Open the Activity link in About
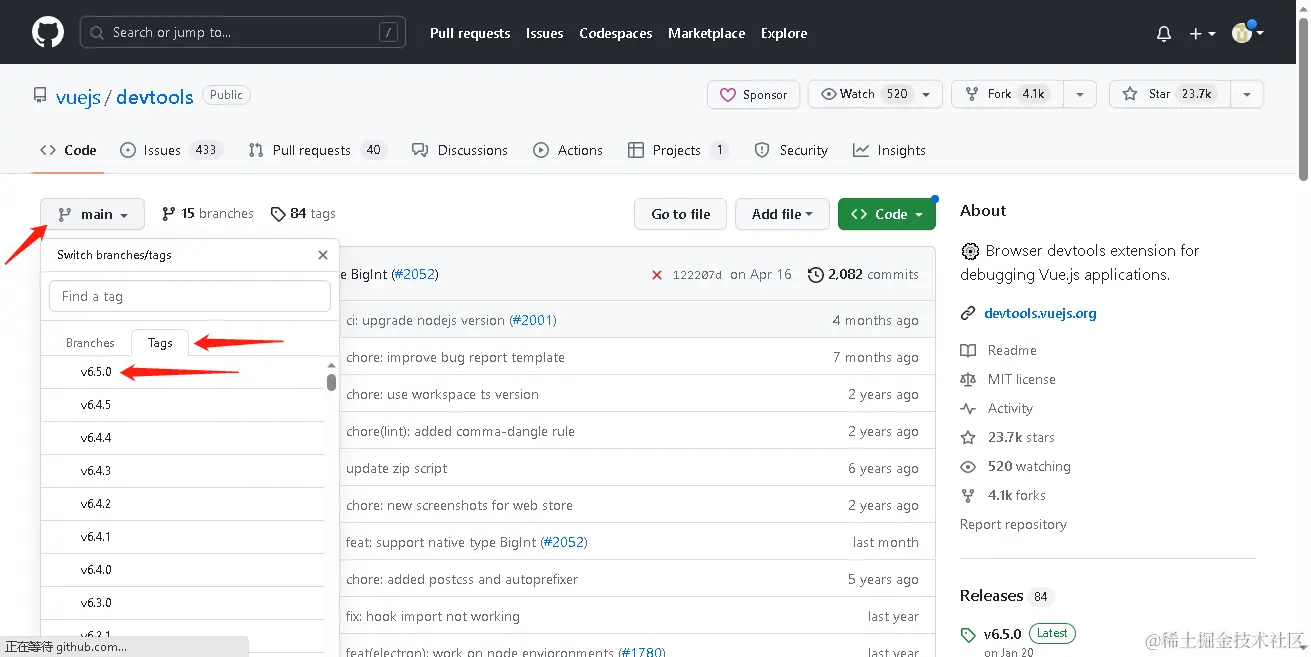Screen dimensions: 1311x657 [x=997, y=408]
